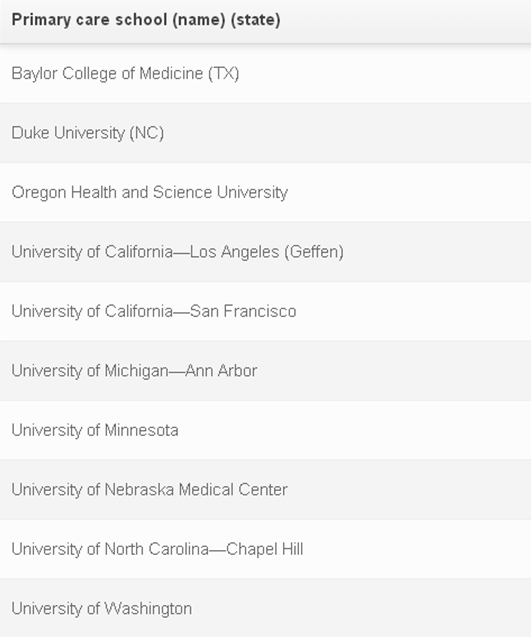Select the University of Minnesota row
Image resolution: width=531 pixels, height=637 pixels.
click(265, 430)
